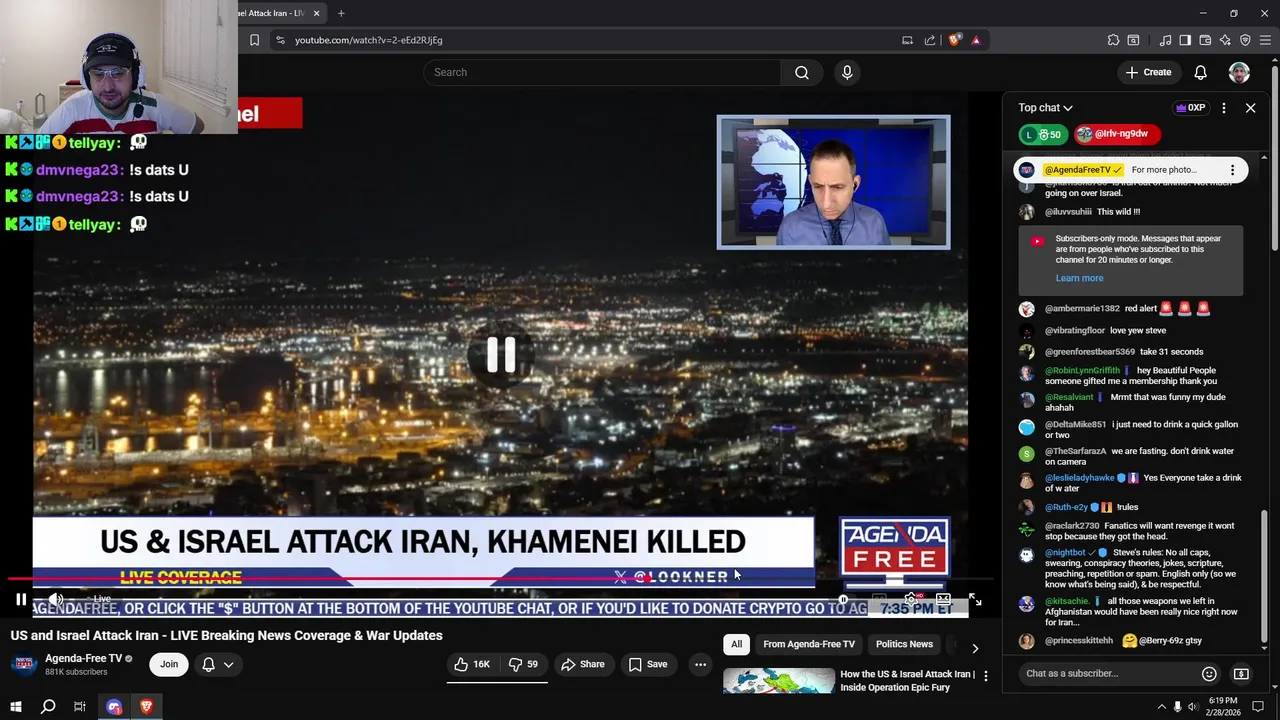Open Windows taskbar search
This screenshot has height=720, width=1280.
pyautogui.click(x=47, y=707)
